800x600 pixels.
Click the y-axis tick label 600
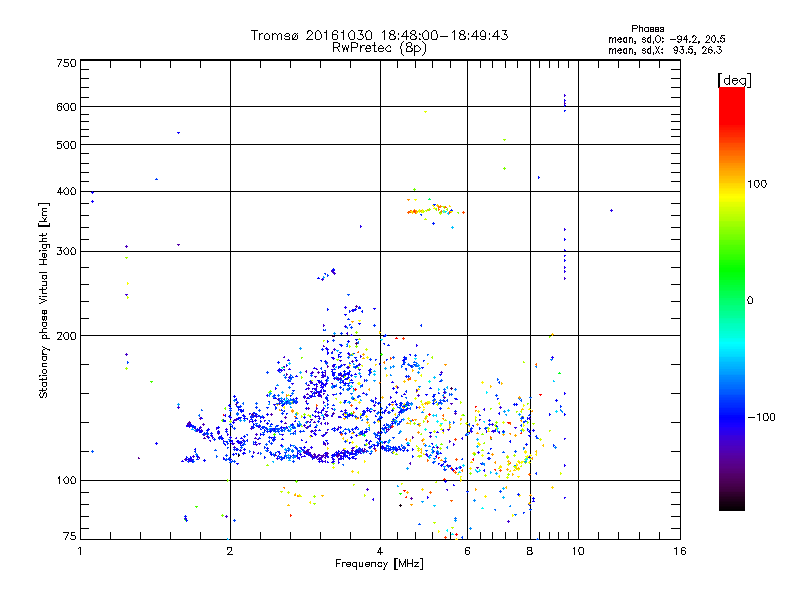click(x=66, y=107)
